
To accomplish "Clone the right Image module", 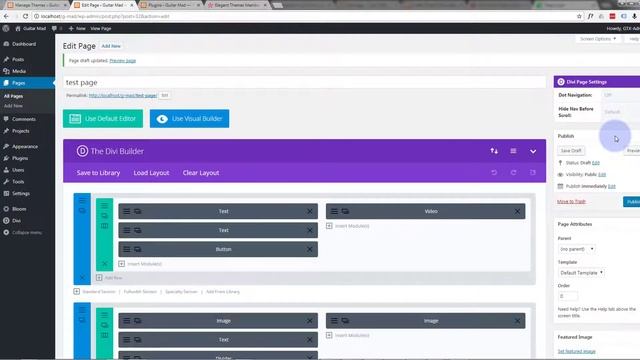I will [345, 321].
